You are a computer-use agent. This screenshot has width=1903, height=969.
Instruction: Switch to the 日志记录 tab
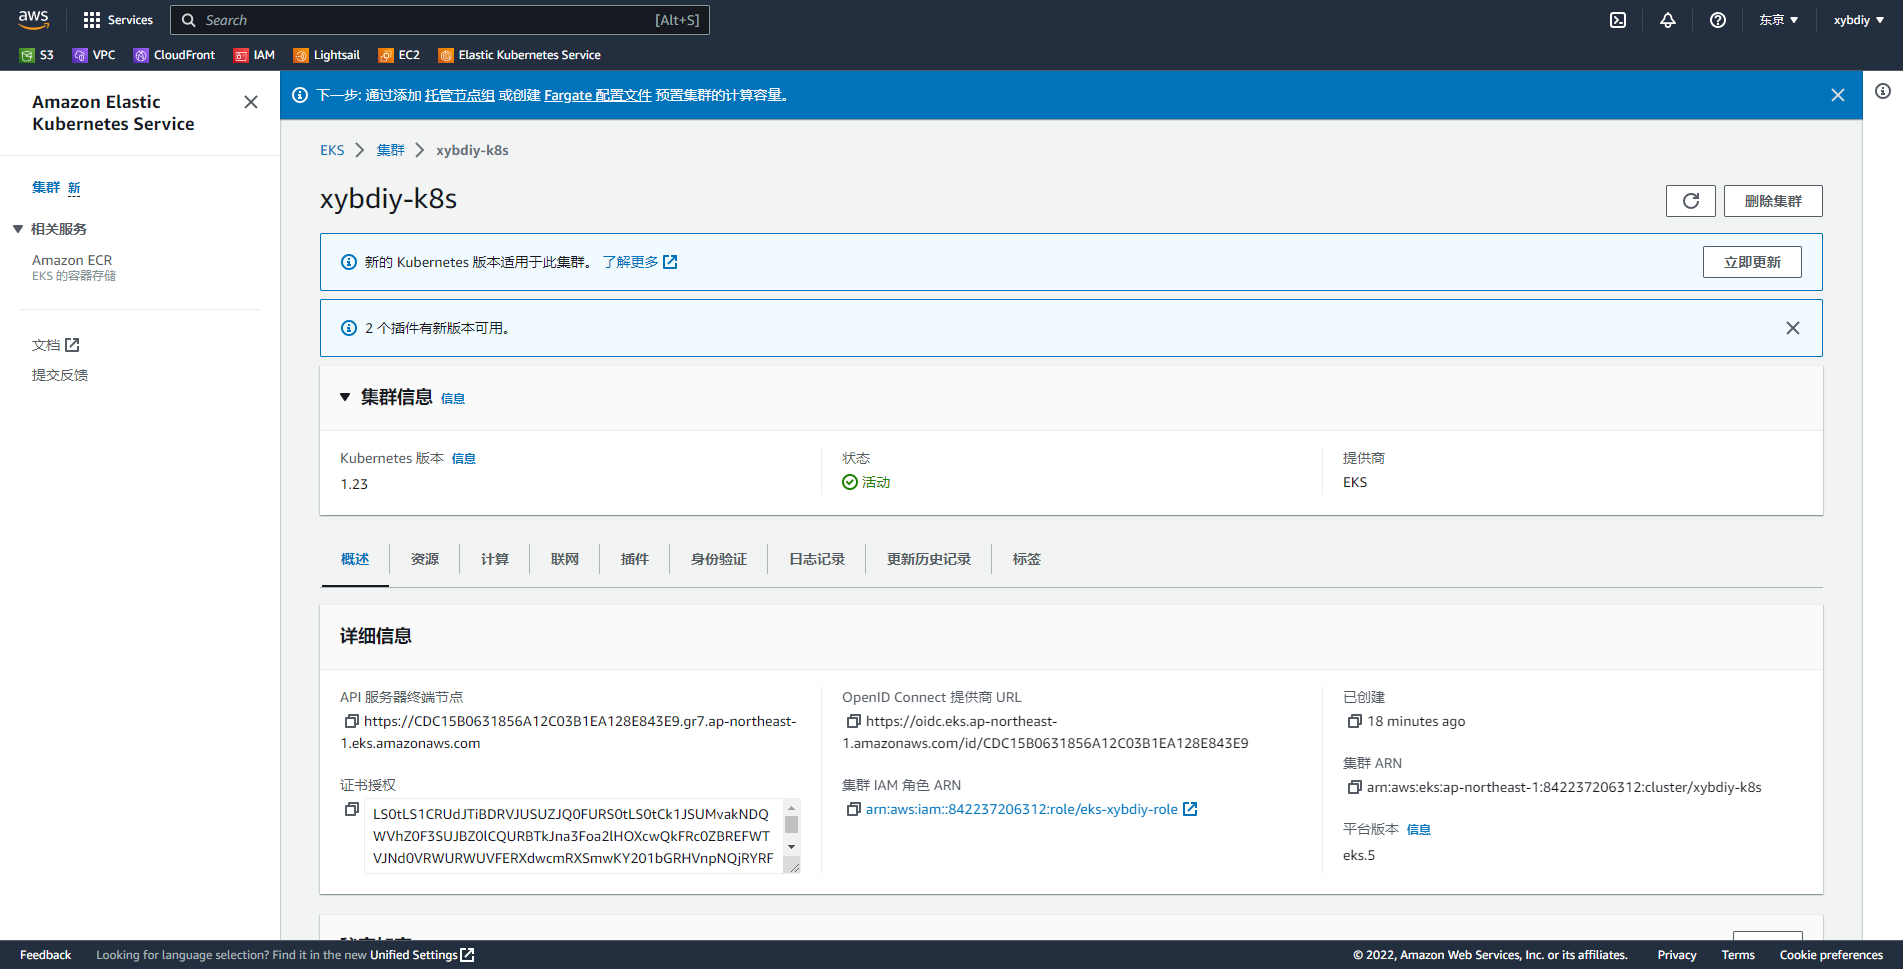[x=817, y=559]
